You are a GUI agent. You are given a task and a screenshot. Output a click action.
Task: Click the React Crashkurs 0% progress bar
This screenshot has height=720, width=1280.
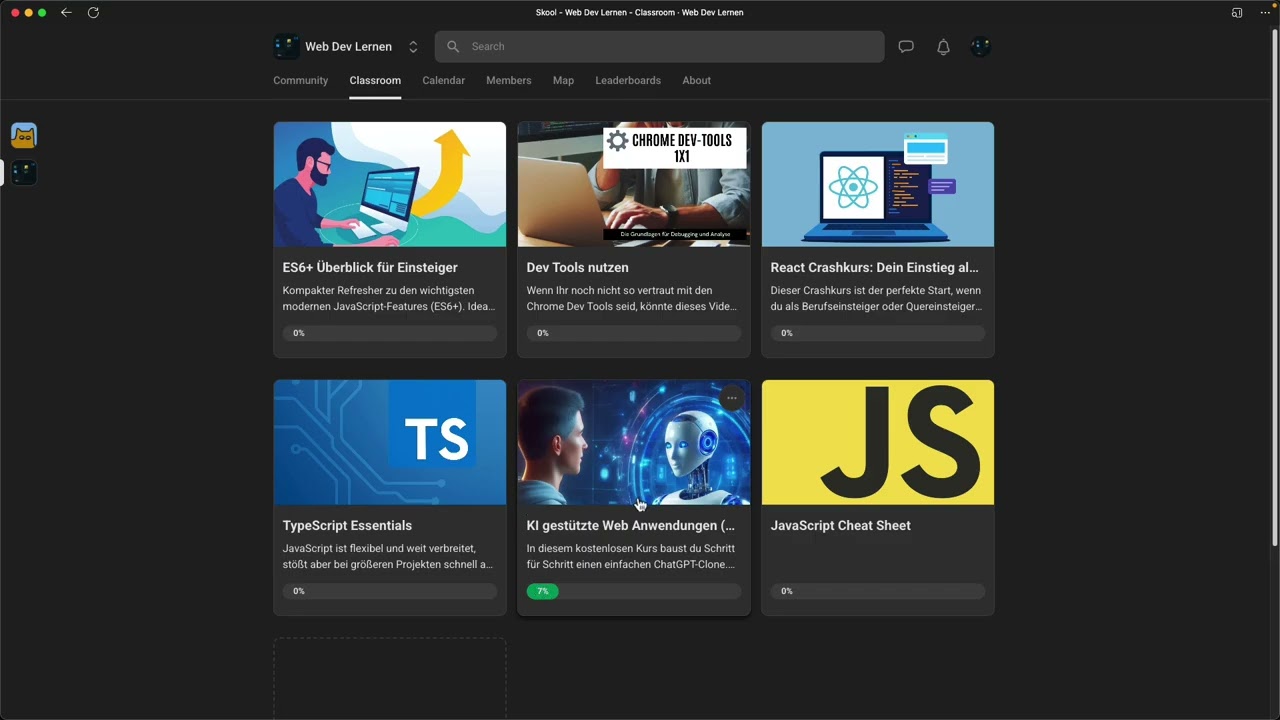coord(878,333)
